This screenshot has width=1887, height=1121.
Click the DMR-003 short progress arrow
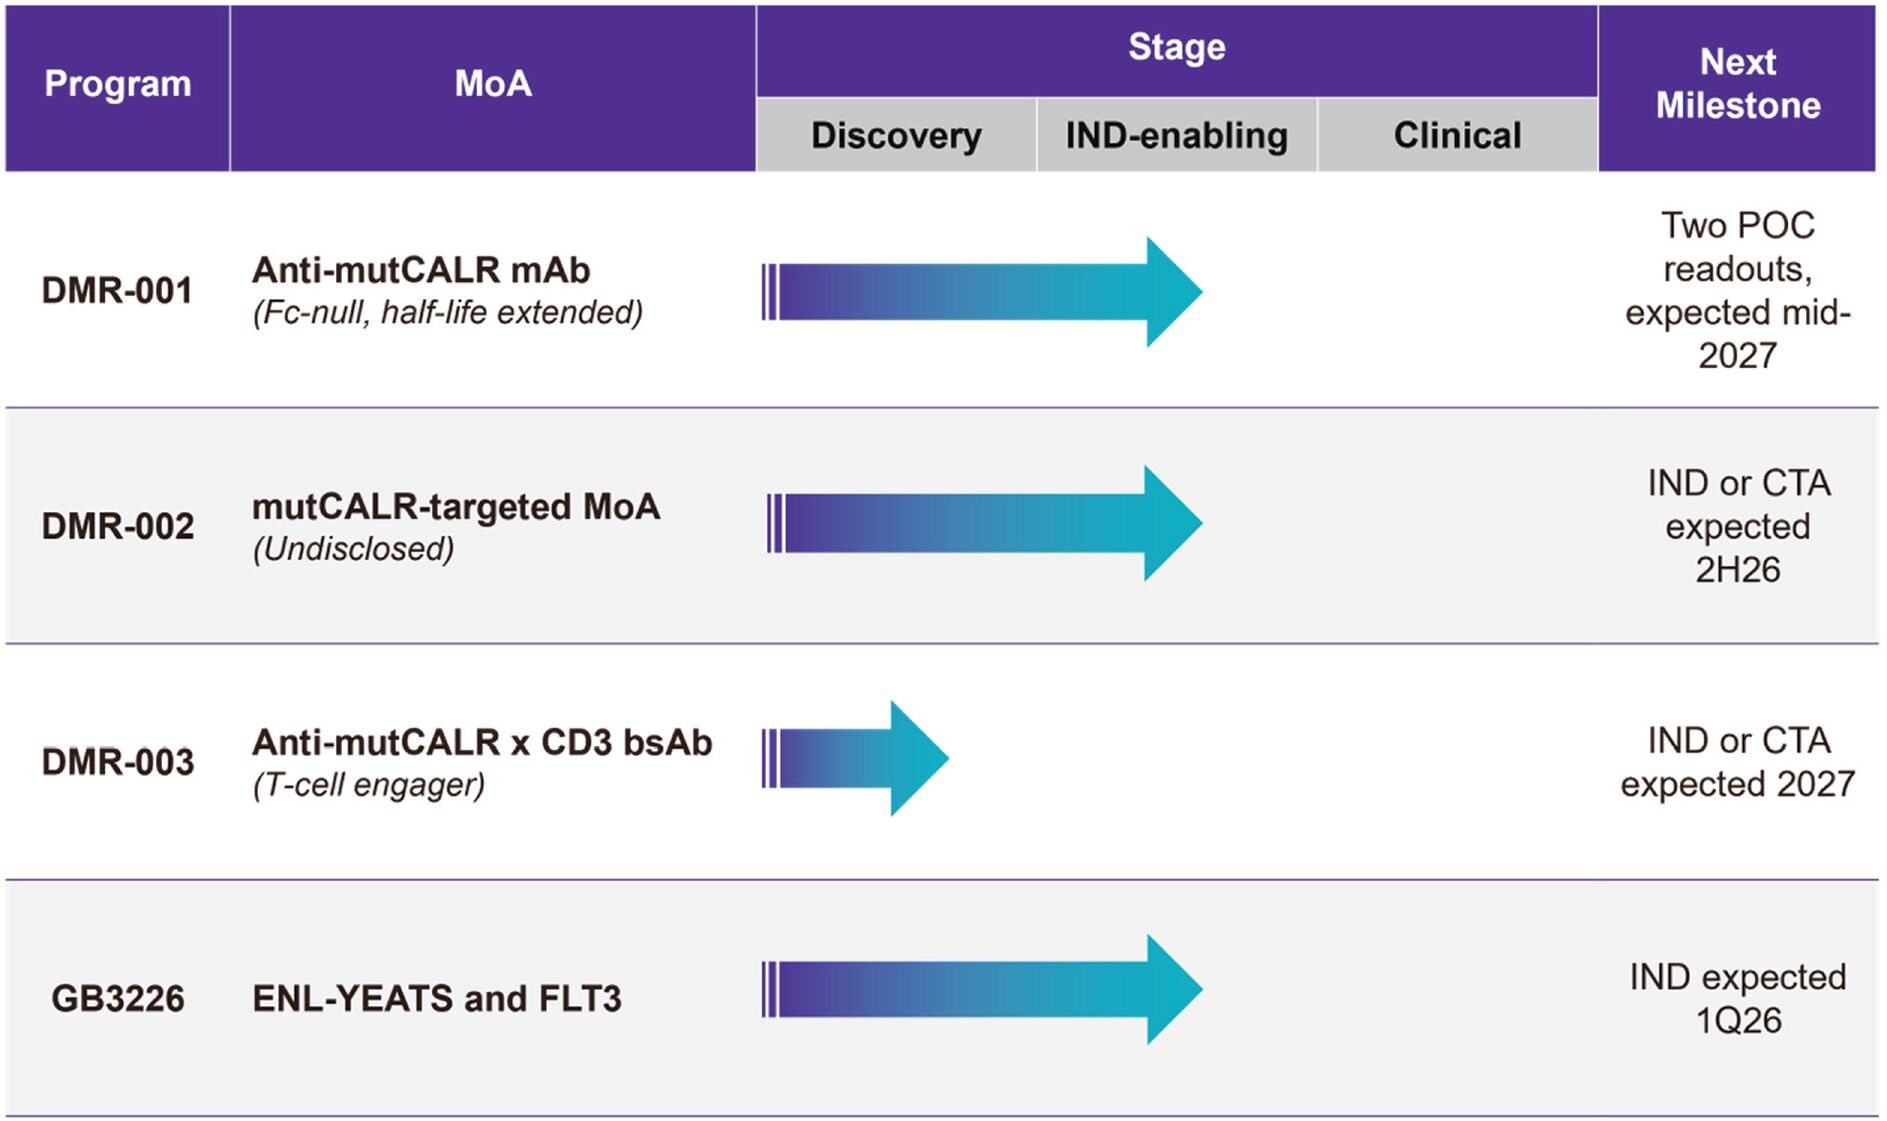click(x=855, y=758)
